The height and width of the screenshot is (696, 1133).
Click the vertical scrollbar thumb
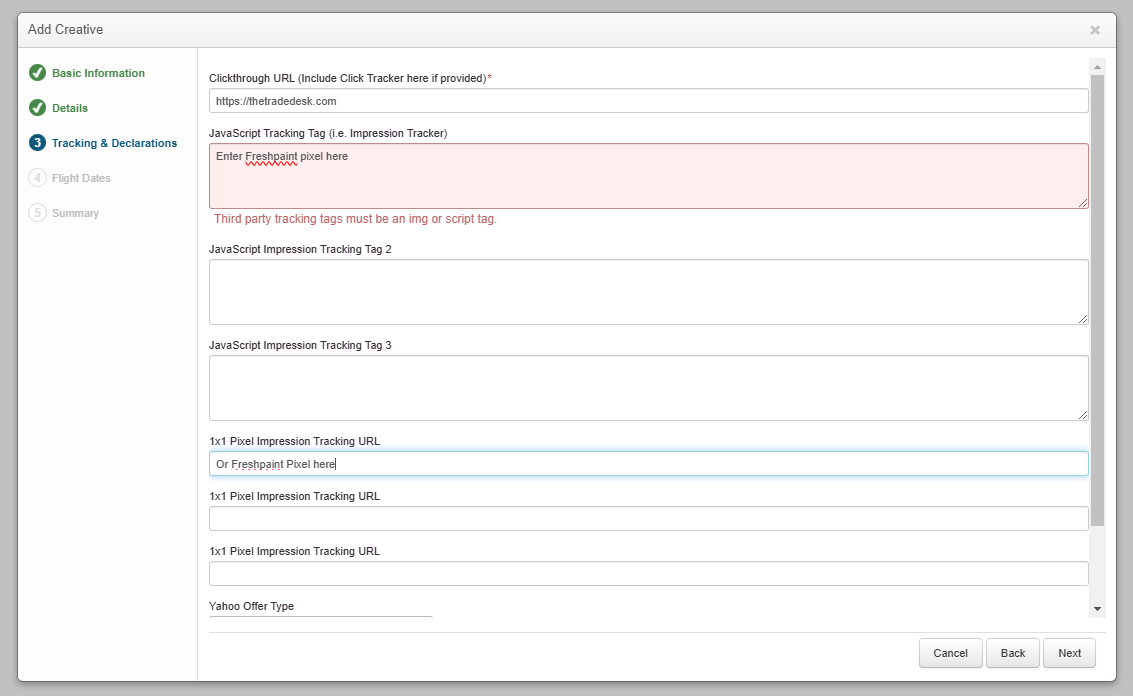click(x=1097, y=300)
